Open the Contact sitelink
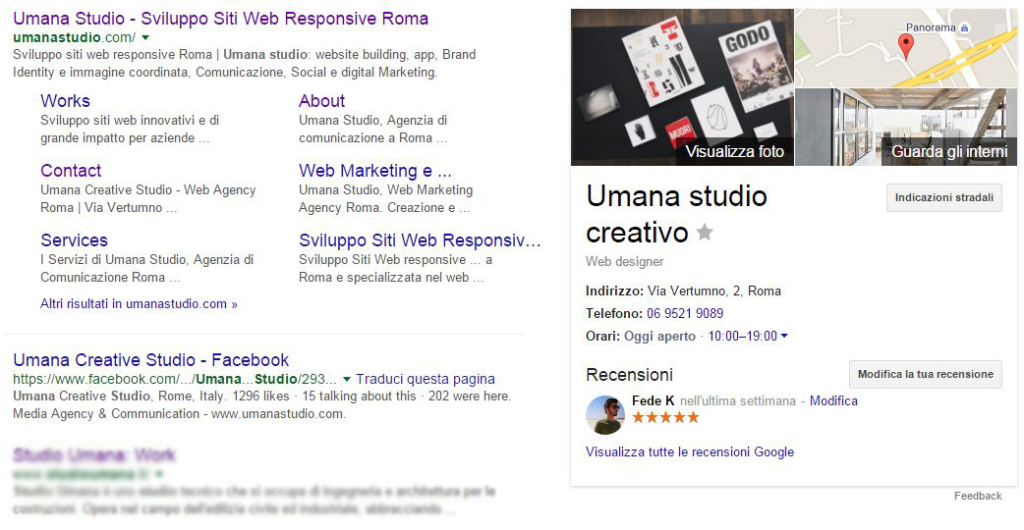Image resolution: width=1024 pixels, height=530 pixels. [x=71, y=170]
